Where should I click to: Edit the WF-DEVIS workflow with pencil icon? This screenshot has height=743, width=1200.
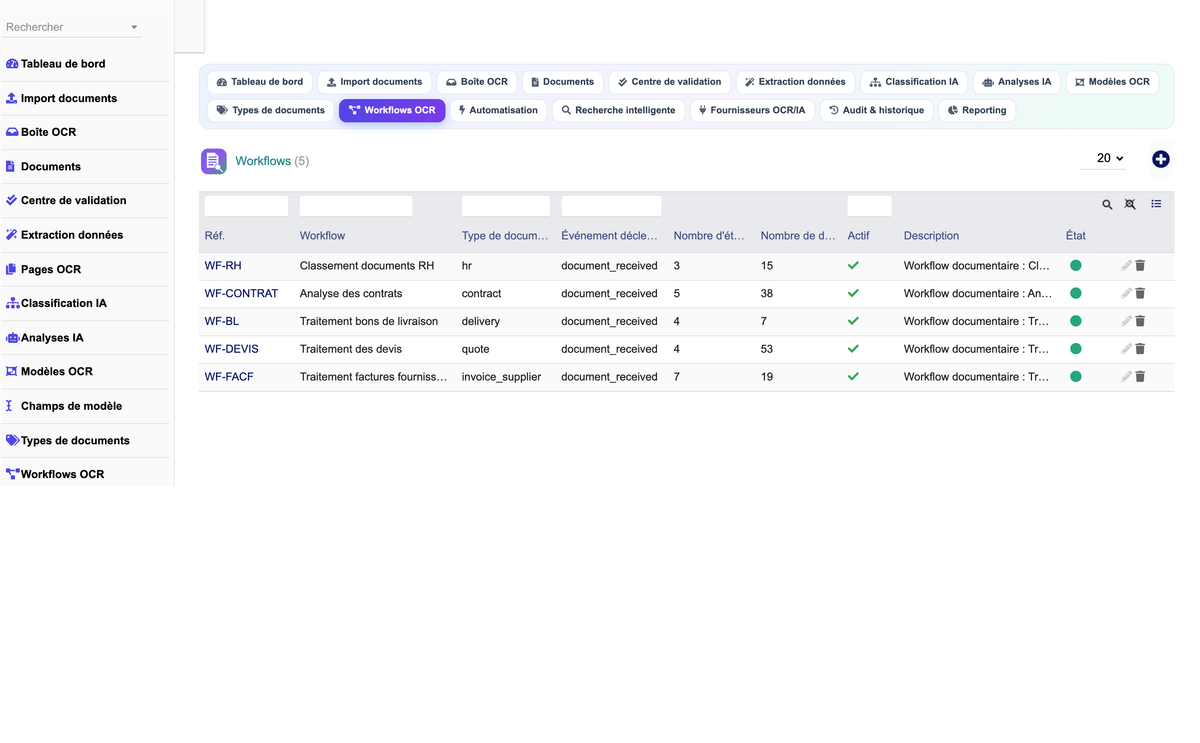coord(1126,349)
